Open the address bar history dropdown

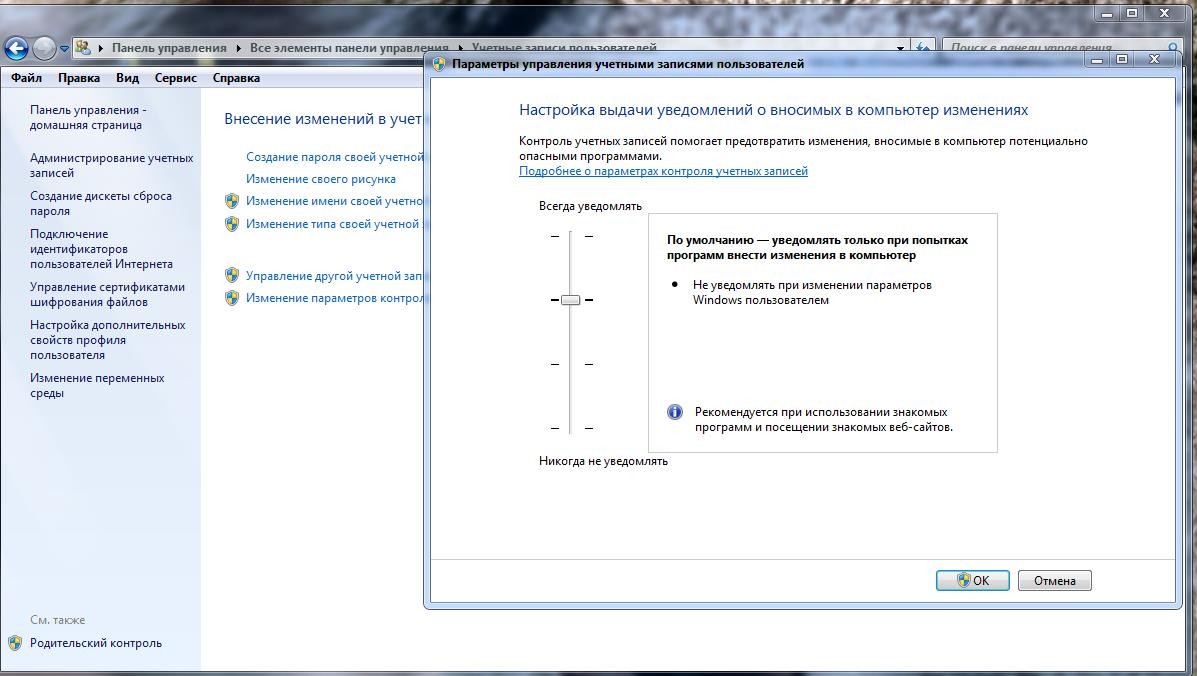point(900,48)
